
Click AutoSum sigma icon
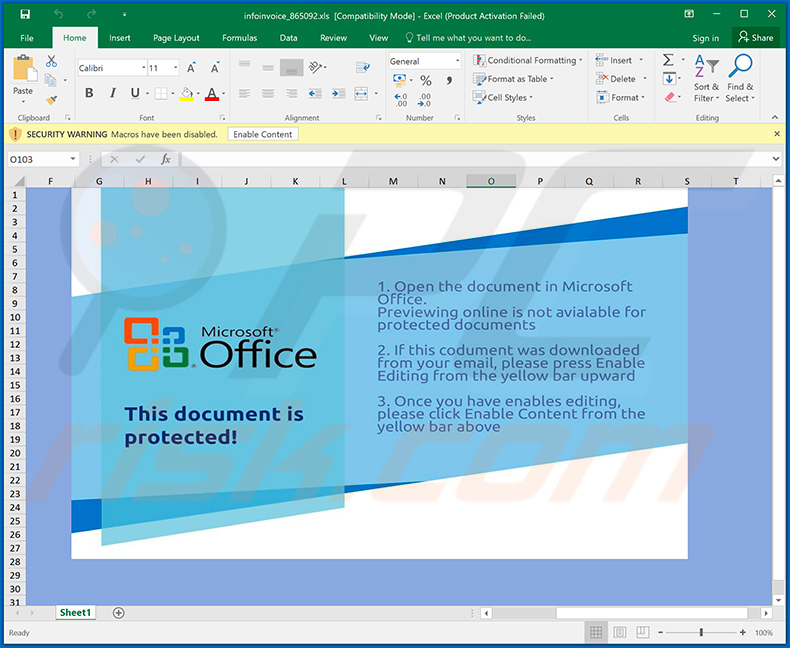pos(668,60)
